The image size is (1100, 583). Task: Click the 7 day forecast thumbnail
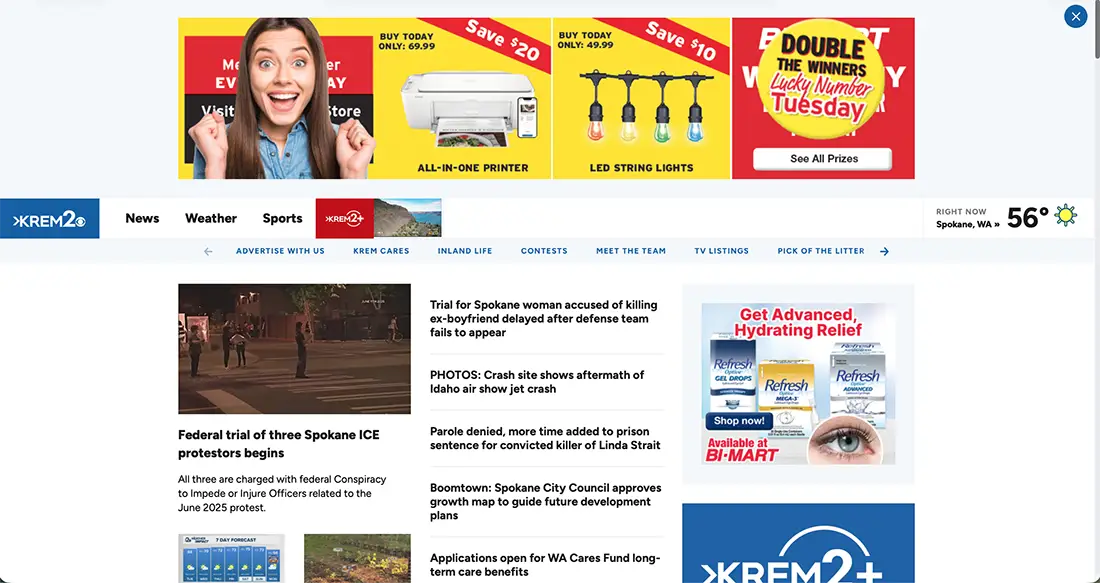click(x=232, y=558)
